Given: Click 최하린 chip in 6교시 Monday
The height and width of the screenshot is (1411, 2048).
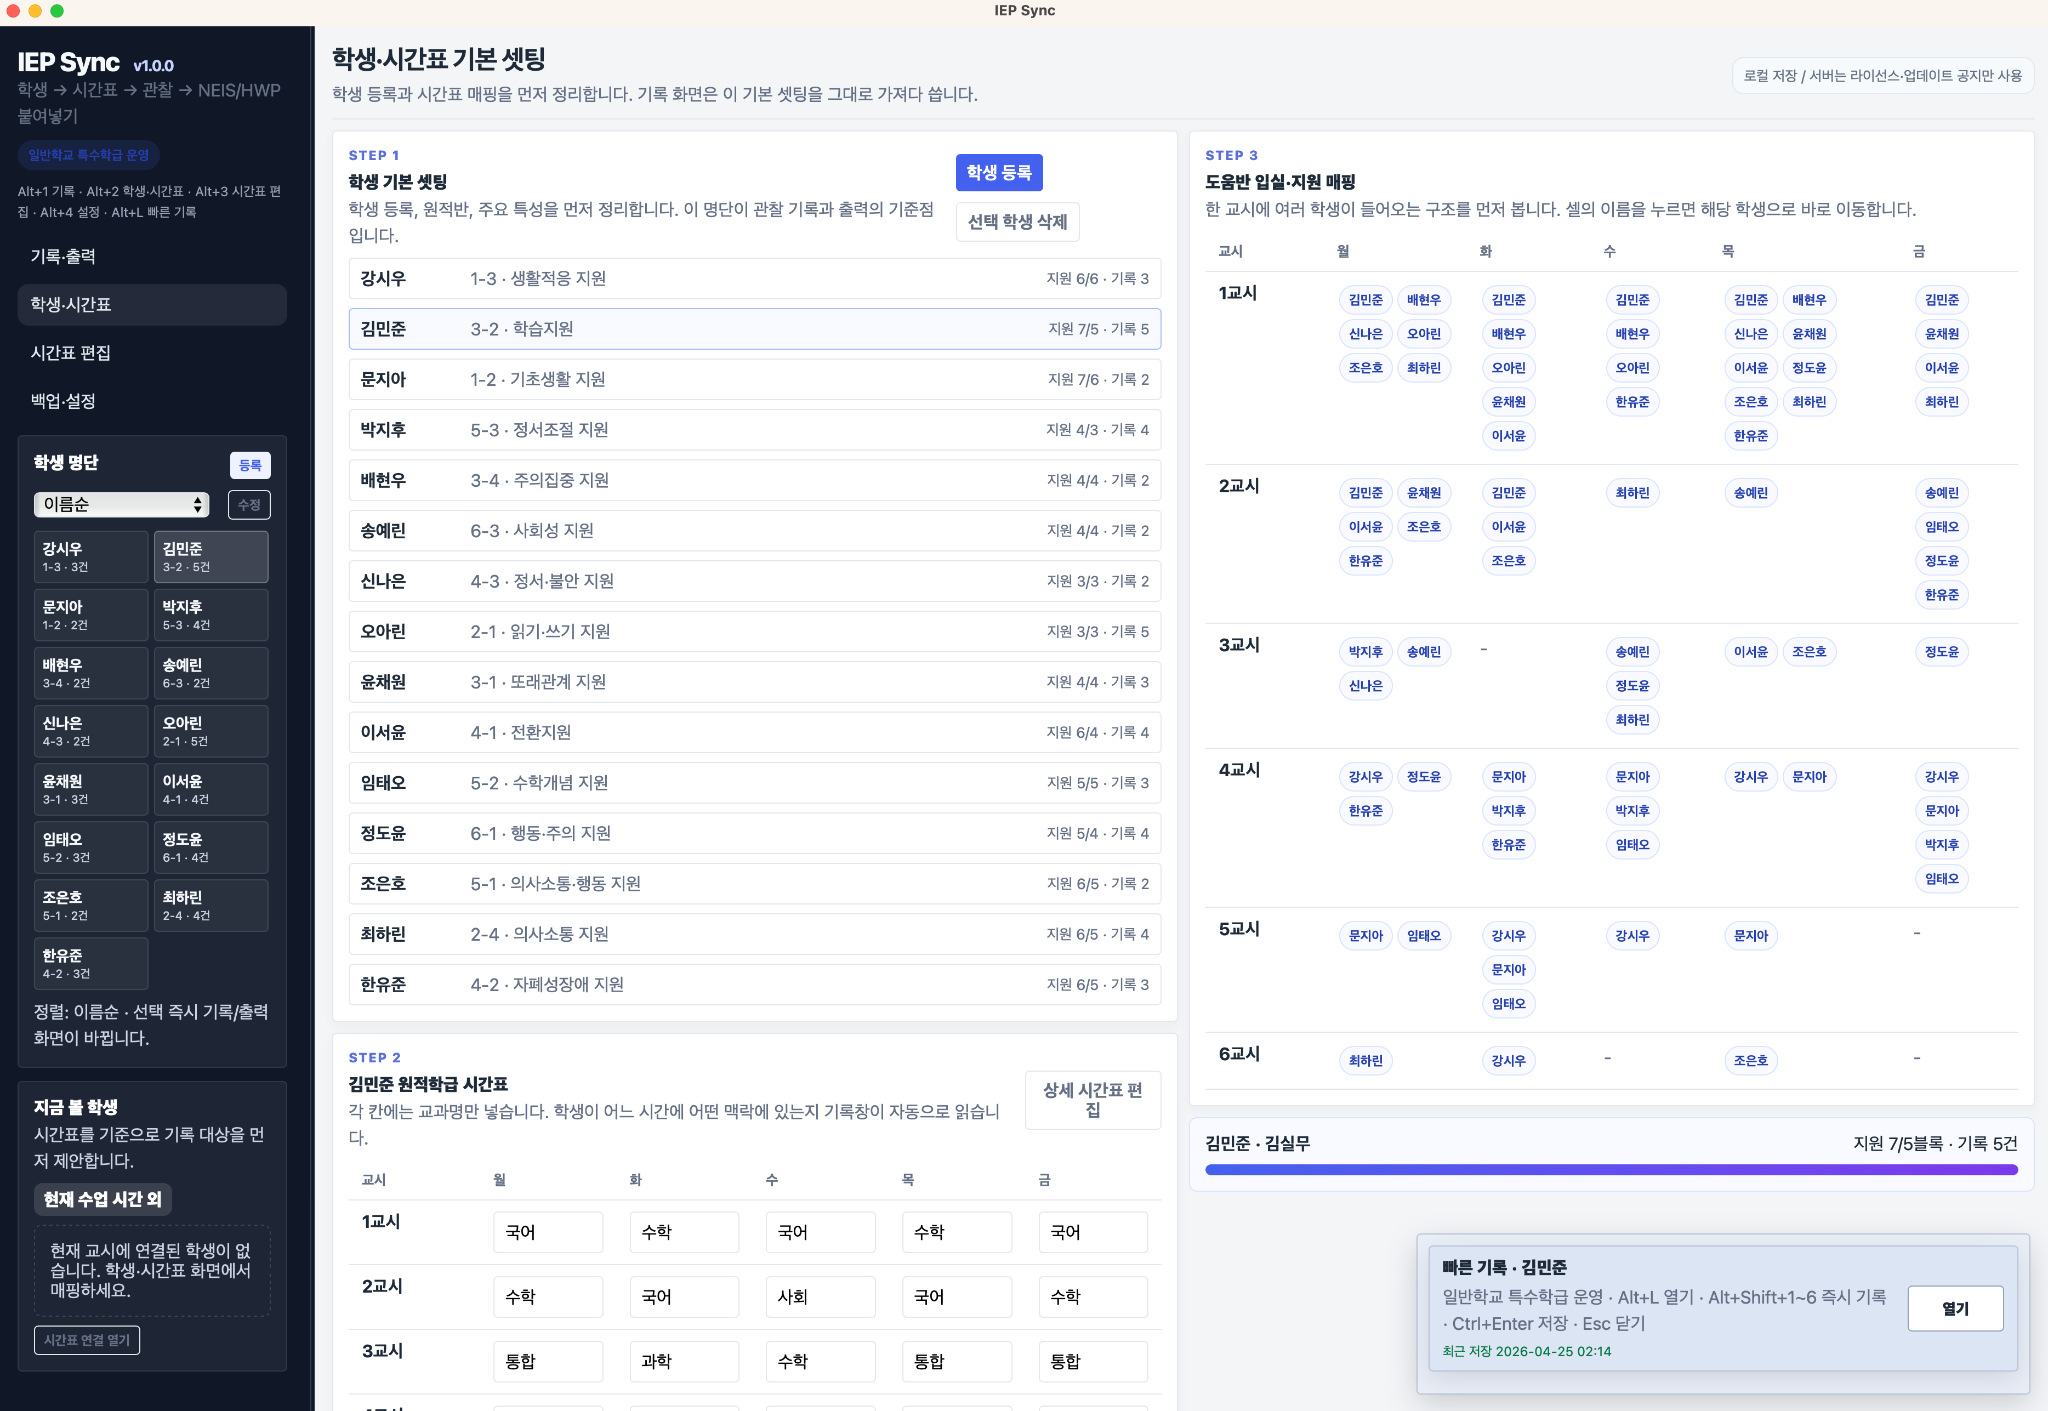Looking at the screenshot, I should coord(1366,1060).
